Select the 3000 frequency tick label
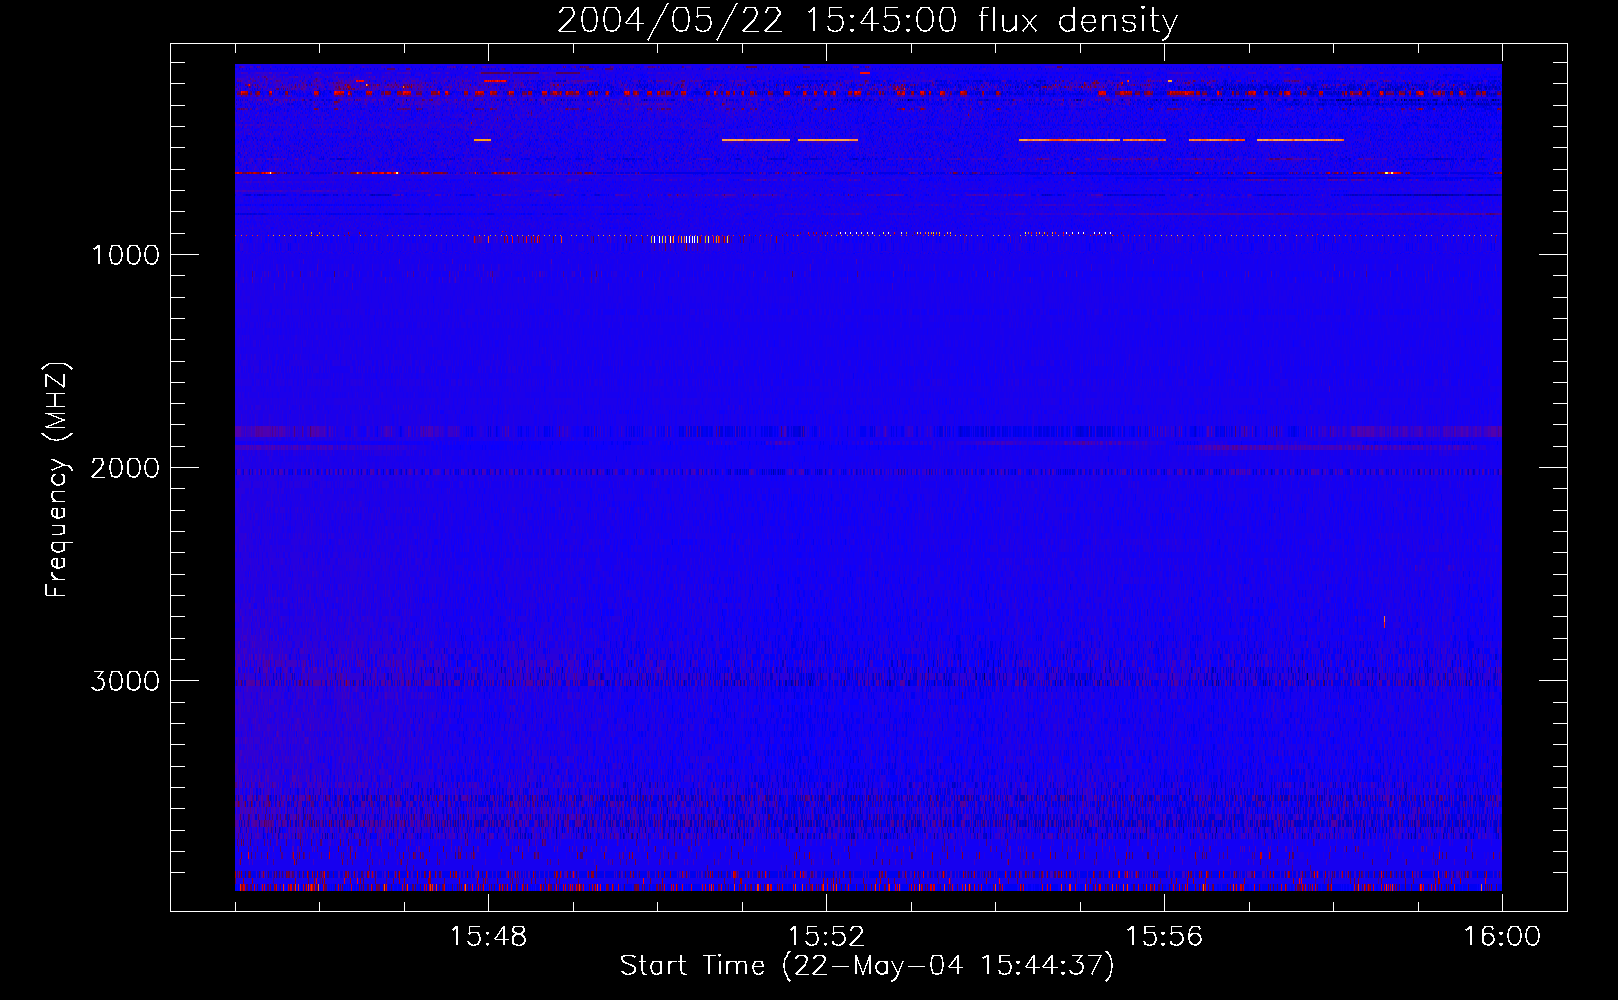The image size is (1618, 1000). coord(125,681)
